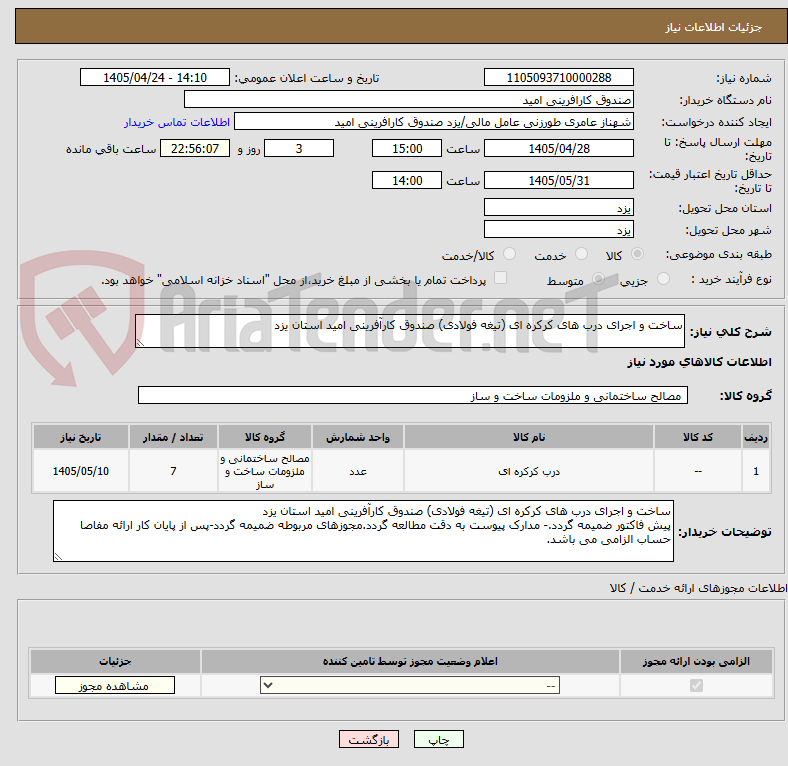Viewport: 788px width, 766px height.
Task: Click the goods group field مصالح ساختمانی
Action: [413, 395]
